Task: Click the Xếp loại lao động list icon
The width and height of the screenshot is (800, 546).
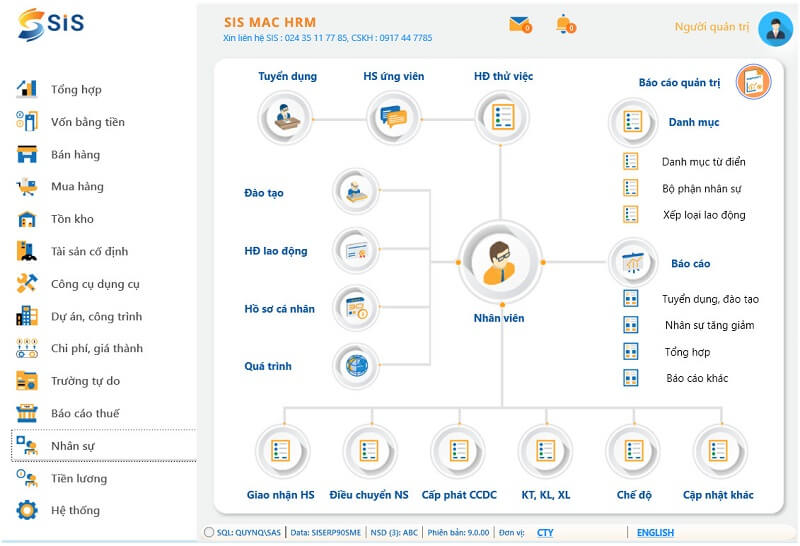Action: click(631, 214)
